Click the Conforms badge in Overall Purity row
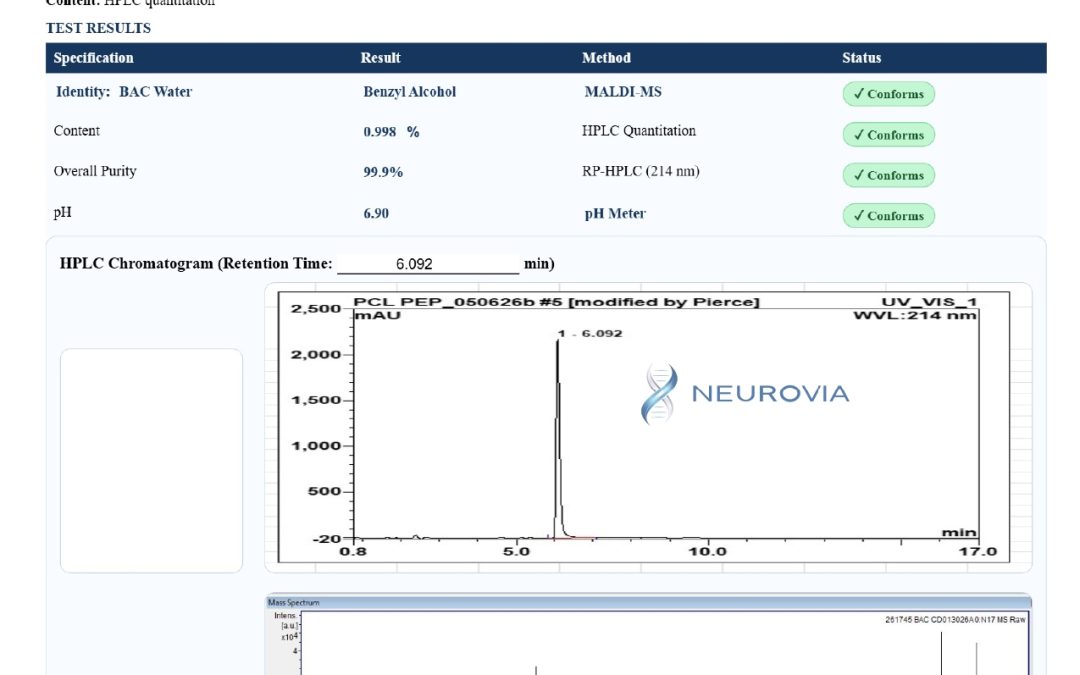The height and width of the screenshot is (675, 1080). click(889, 175)
